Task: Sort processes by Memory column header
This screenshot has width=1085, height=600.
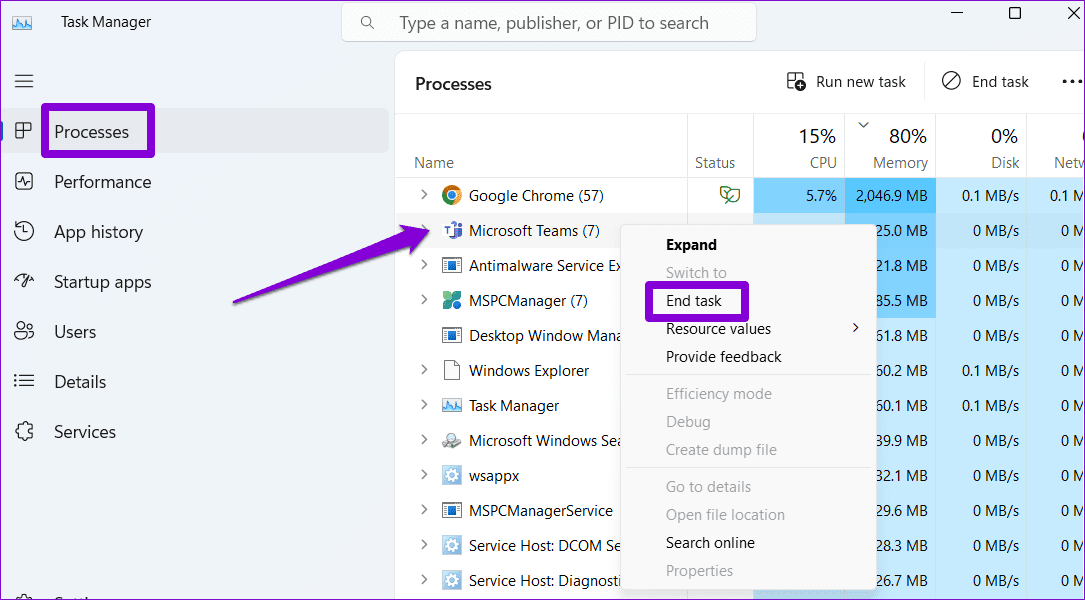Action: [x=899, y=162]
